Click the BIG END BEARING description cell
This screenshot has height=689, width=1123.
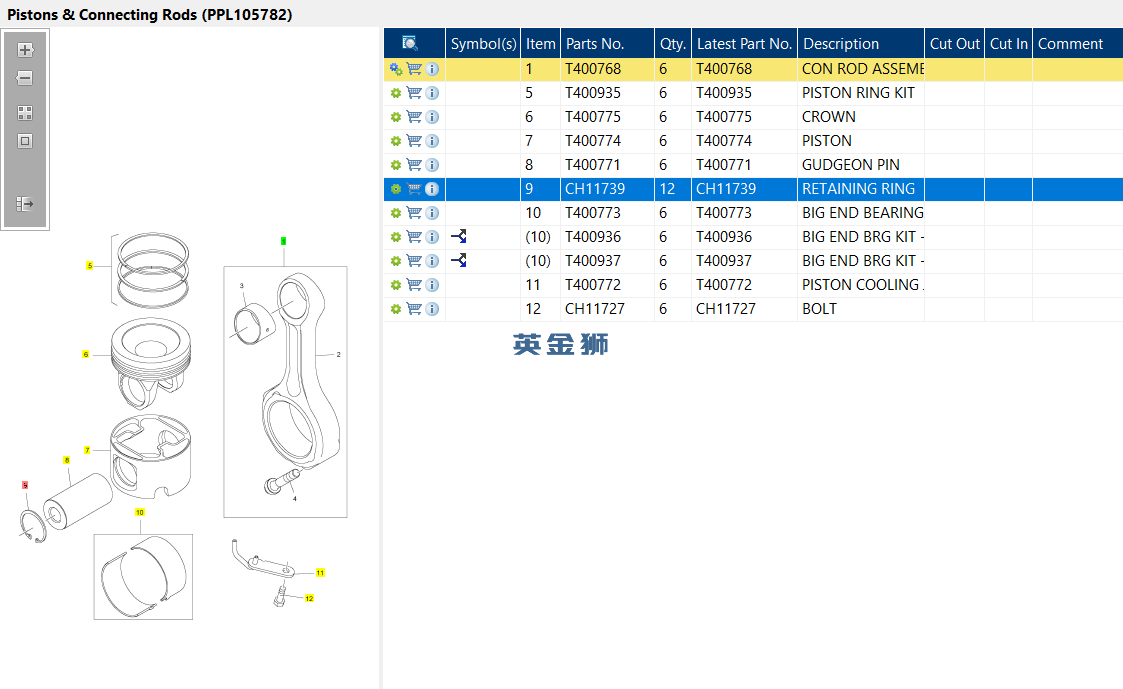tap(861, 213)
